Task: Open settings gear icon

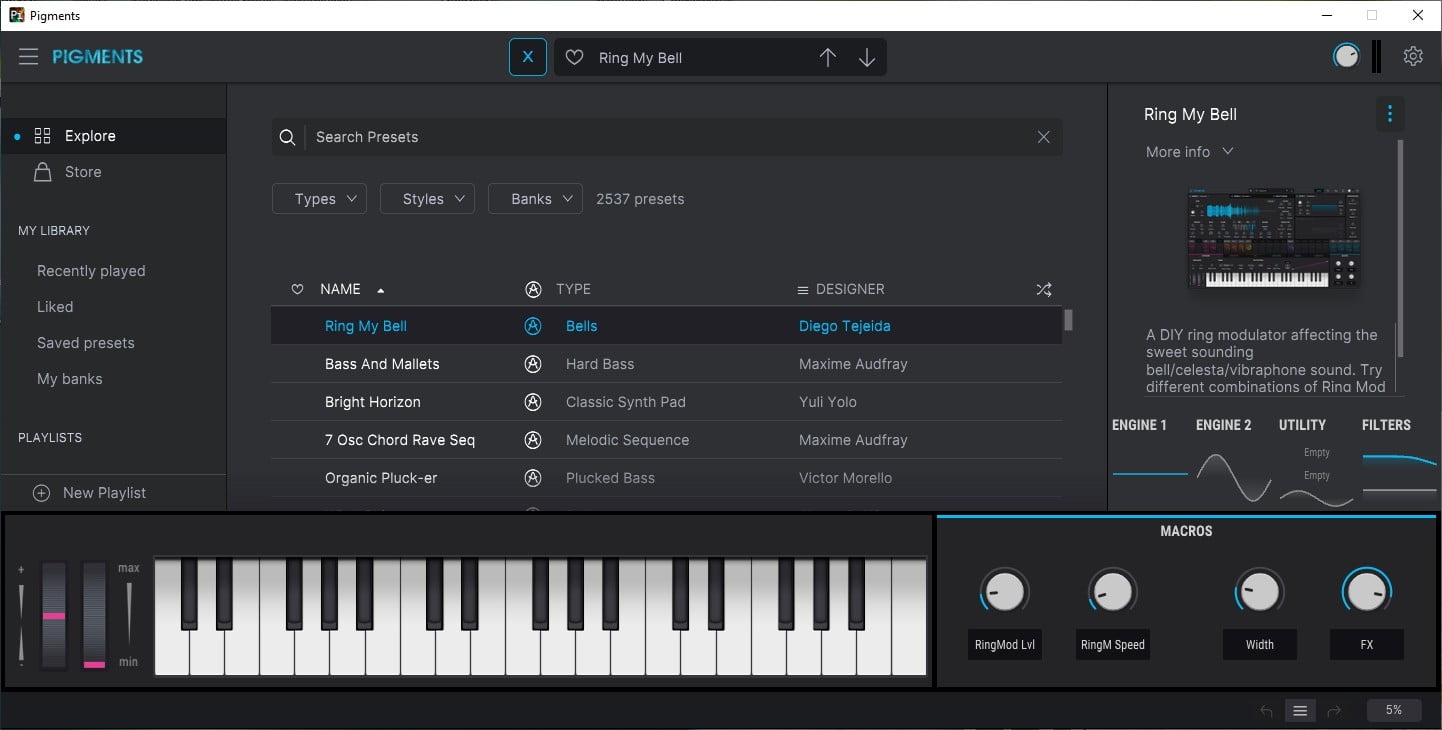Action: (x=1413, y=56)
